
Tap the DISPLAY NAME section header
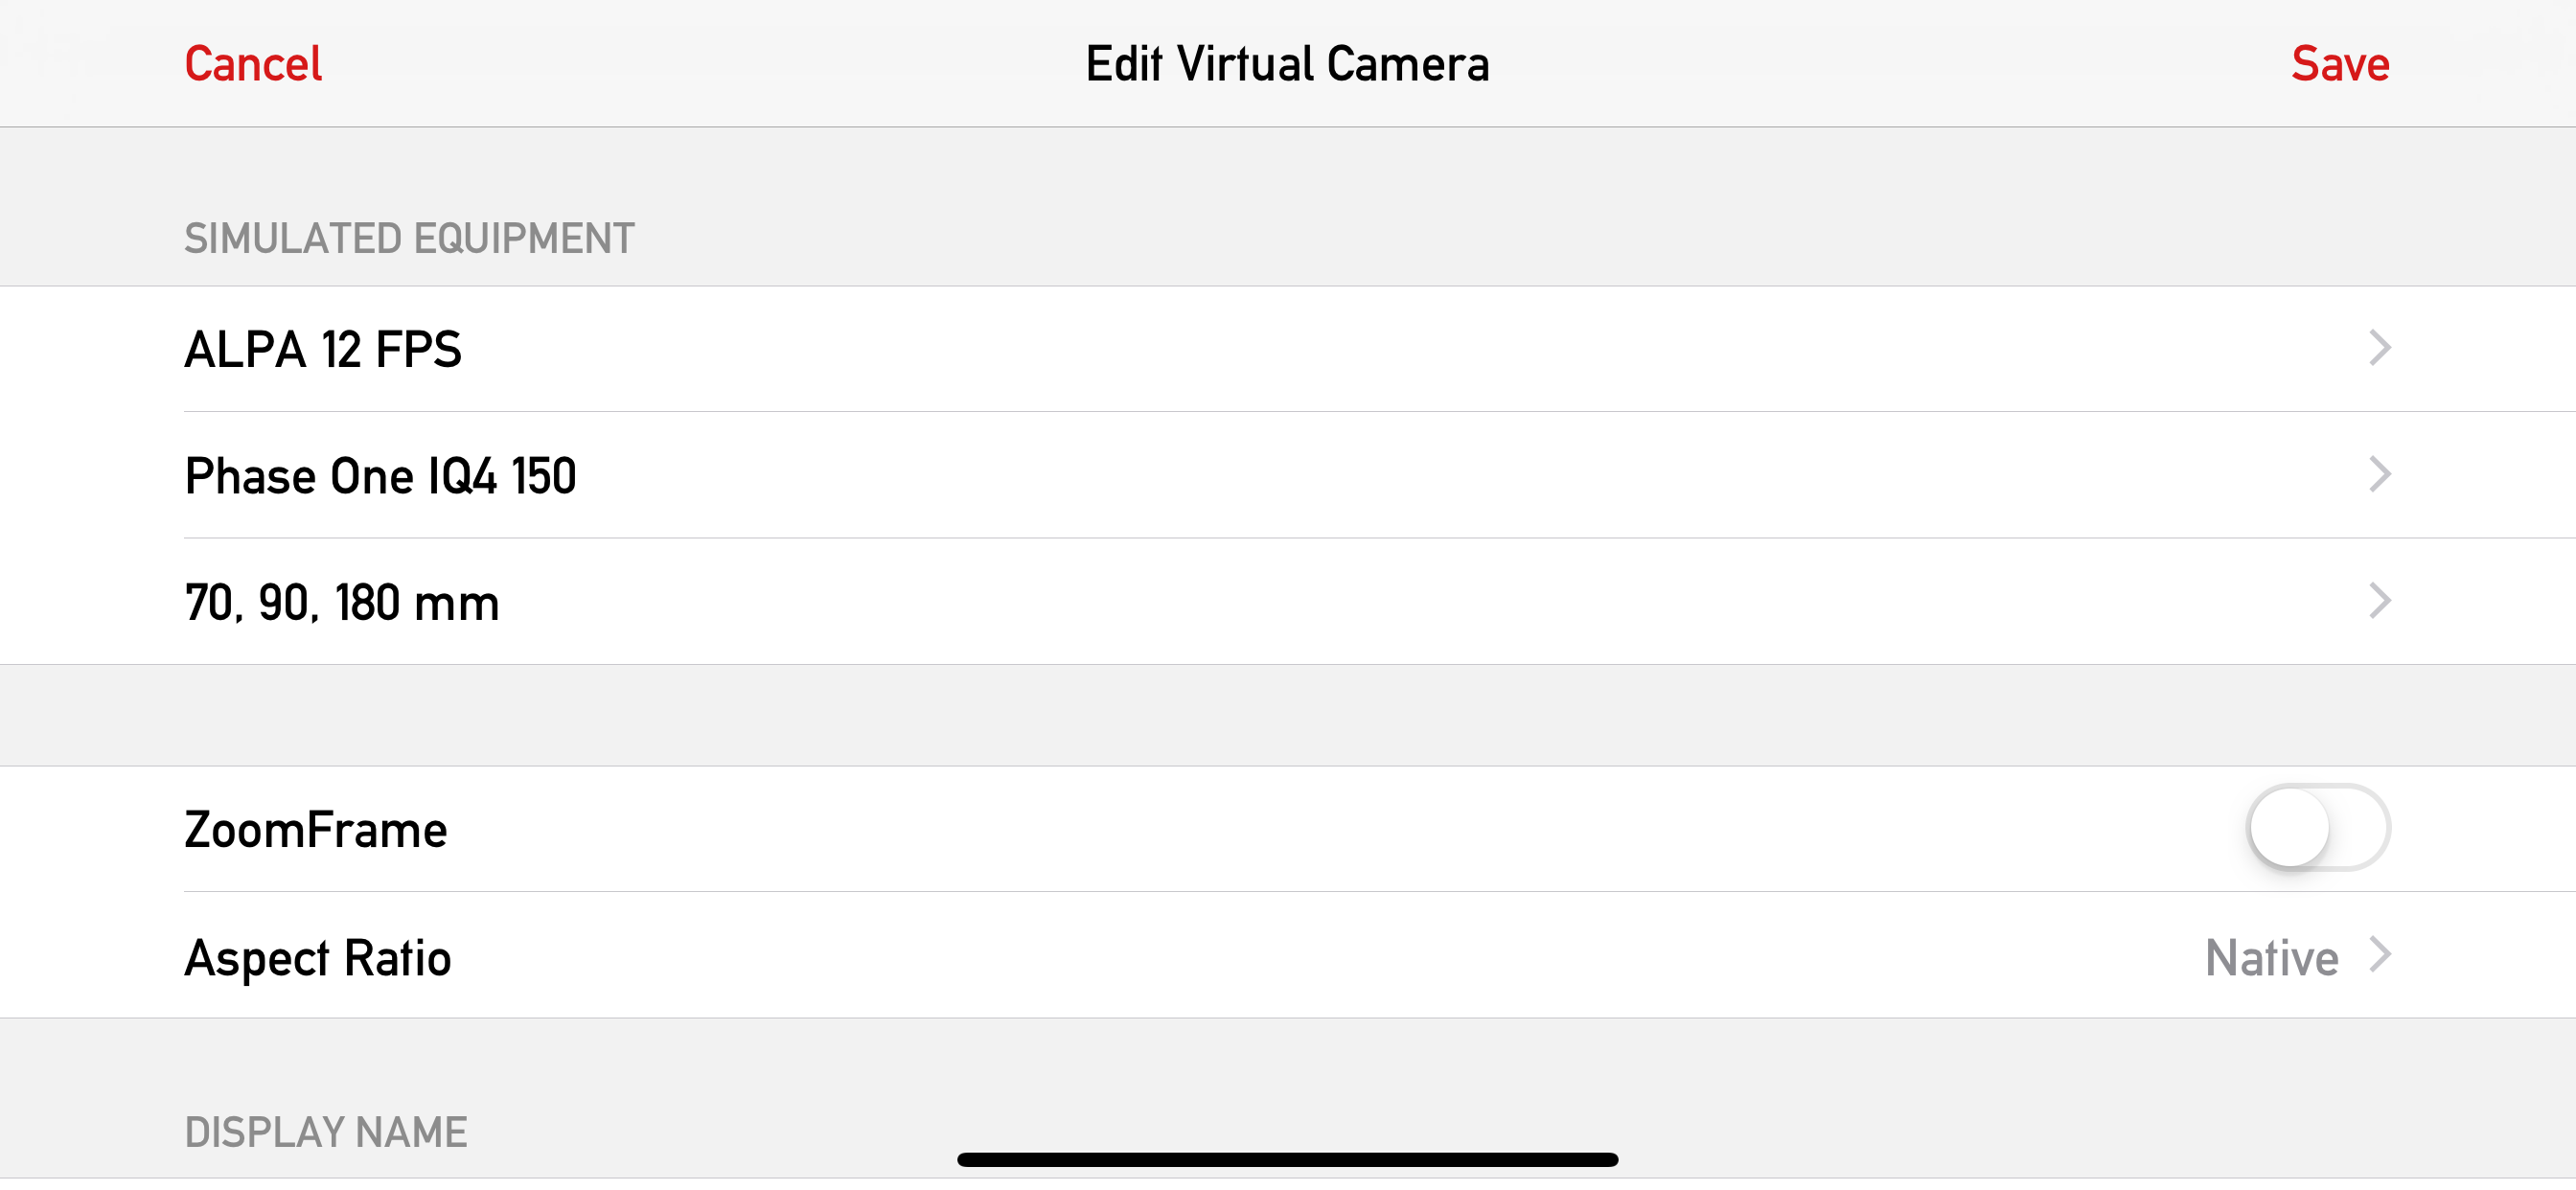pyautogui.click(x=326, y=1133)
